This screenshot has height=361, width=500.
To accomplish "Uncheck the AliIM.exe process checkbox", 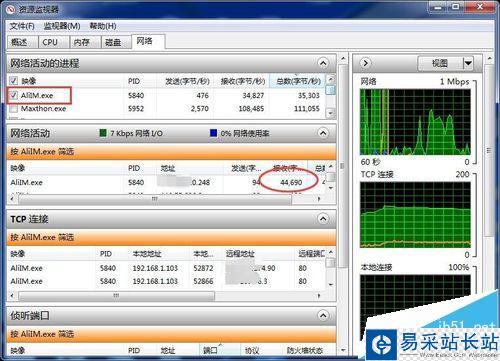I will click(13, 95).
